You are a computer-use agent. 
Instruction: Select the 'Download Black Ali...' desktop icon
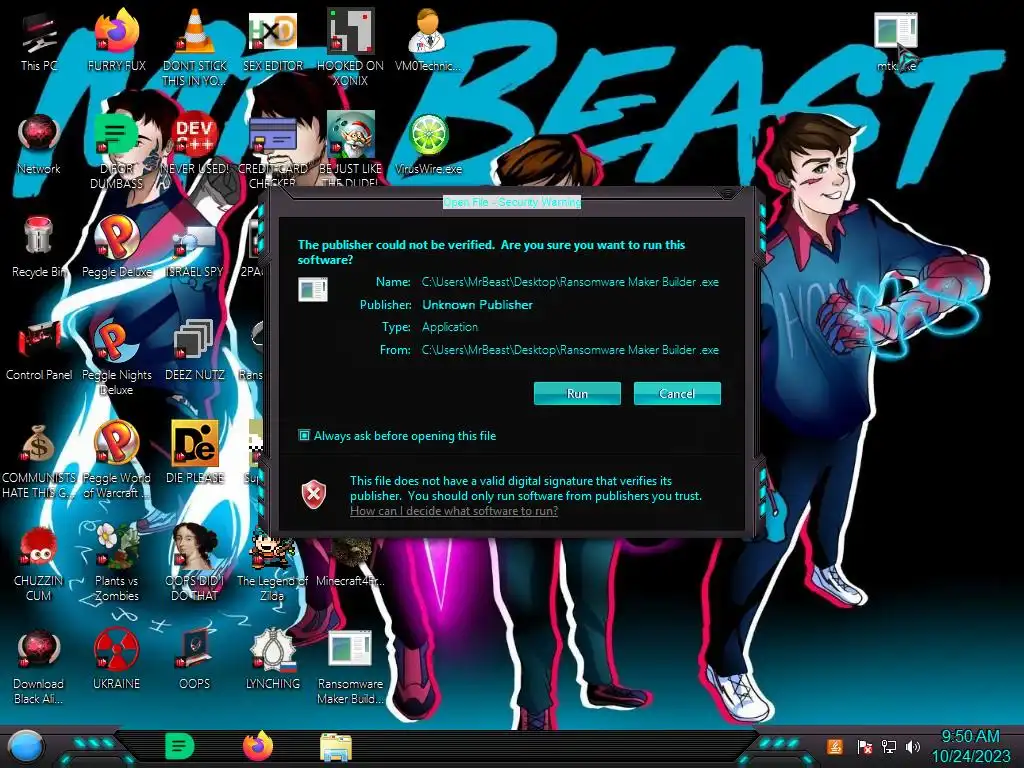click(39, 667)
